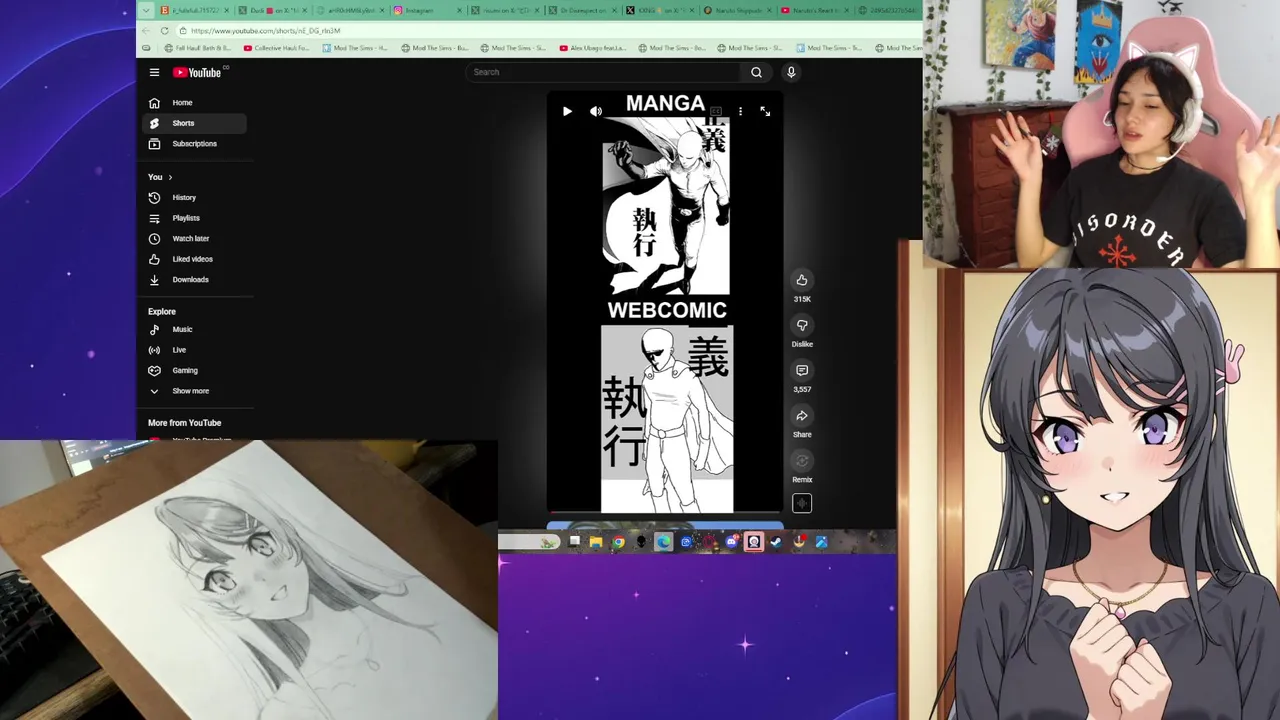
Task: Browse Gaming in Explore
Action: pos(195,370)
